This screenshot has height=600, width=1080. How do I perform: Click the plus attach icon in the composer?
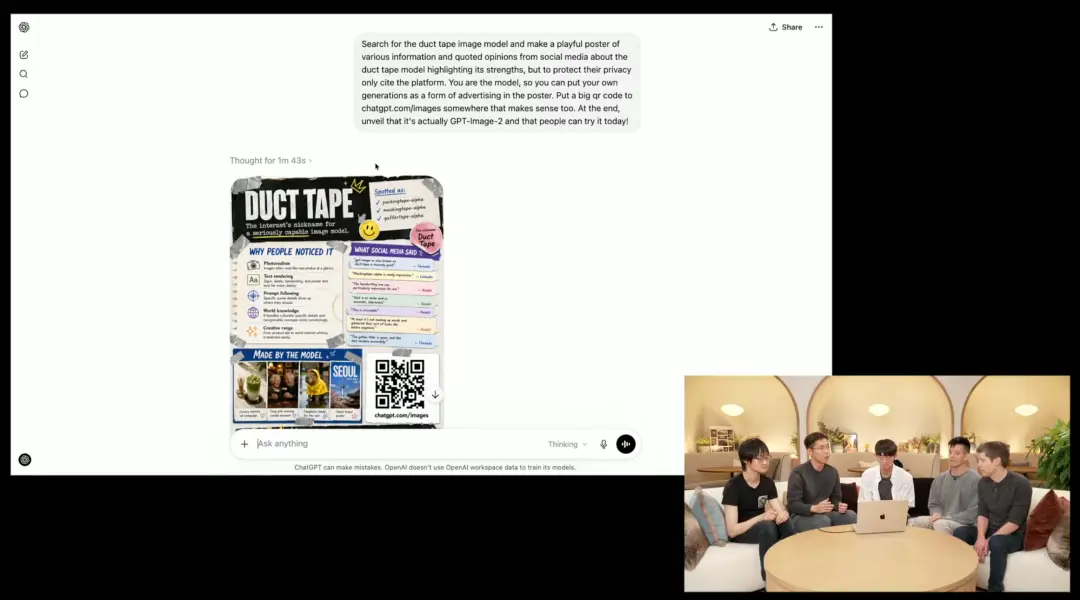click(x=244, y=444)
